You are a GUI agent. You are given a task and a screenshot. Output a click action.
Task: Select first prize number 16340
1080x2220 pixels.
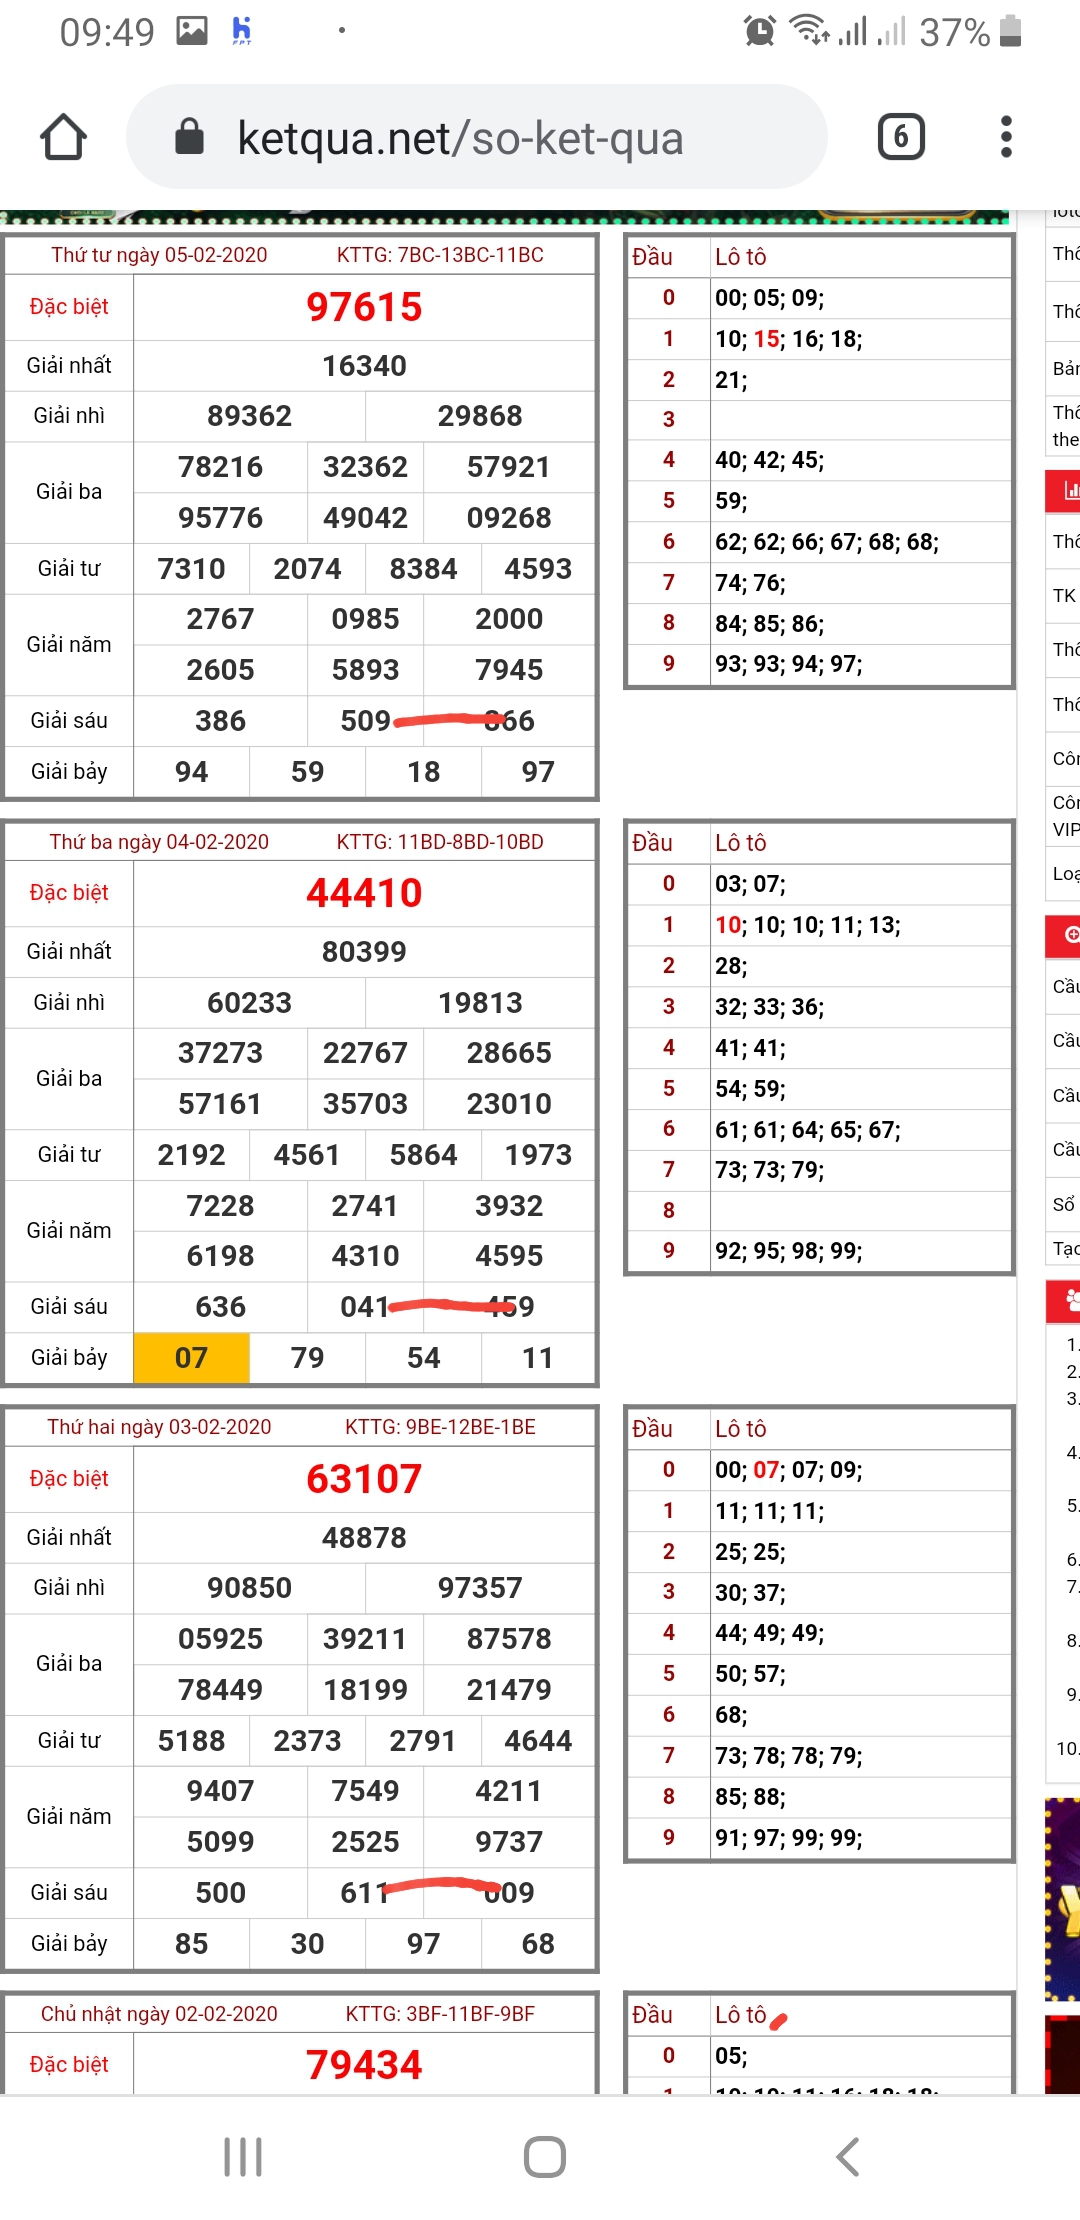pyautogui.click(x=364, y=366)
